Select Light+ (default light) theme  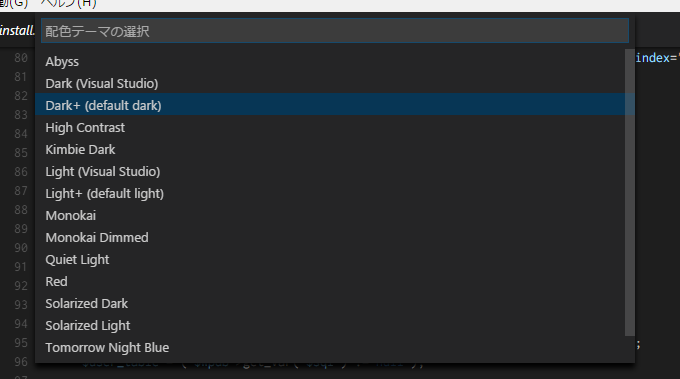[x=334, y=193]
